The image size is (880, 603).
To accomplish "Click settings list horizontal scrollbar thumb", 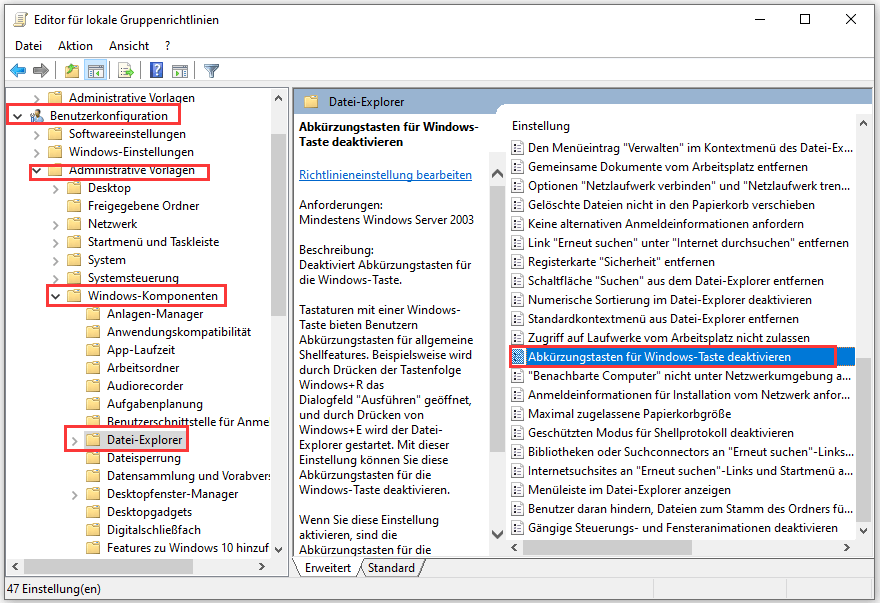I will (605, 547).
